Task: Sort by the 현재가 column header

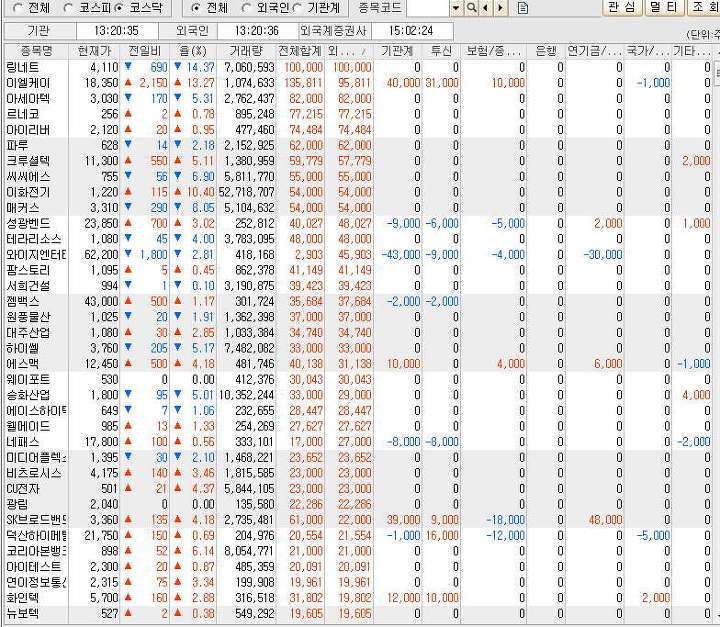Action: [94, 51]
